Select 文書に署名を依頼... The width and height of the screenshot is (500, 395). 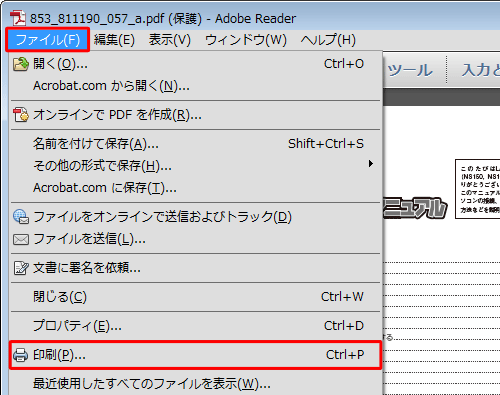[x=195, y=268]
